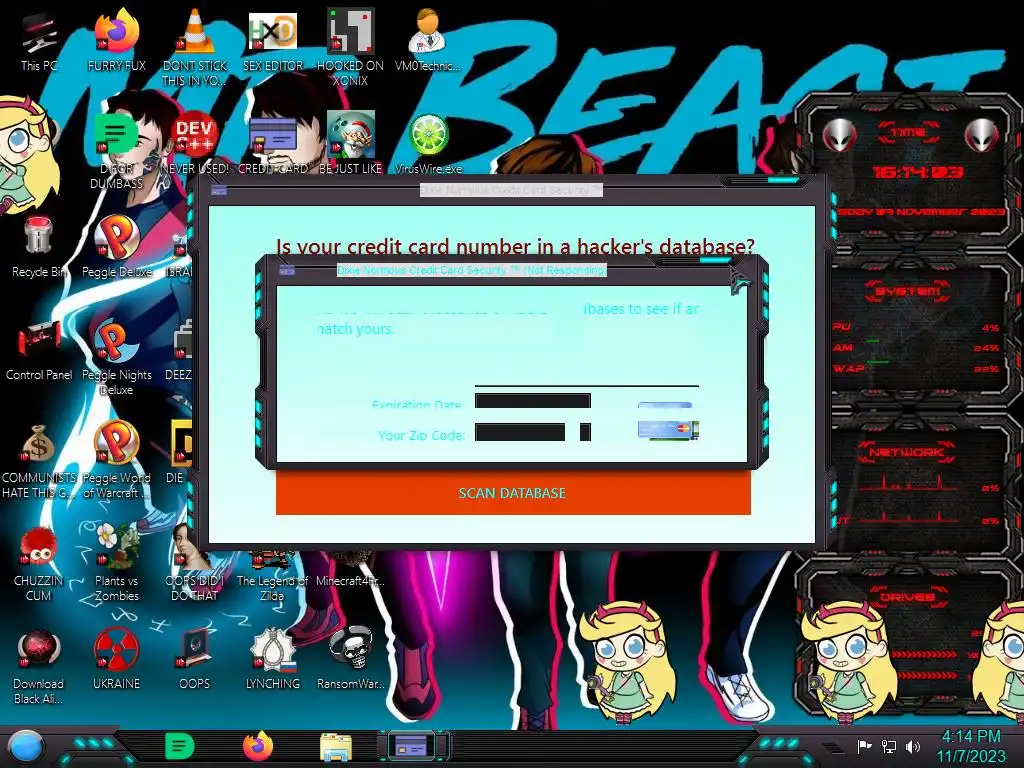1024x768 pixels.
Task: Click the DRIVES gadget header
Action: pos(906,597)
